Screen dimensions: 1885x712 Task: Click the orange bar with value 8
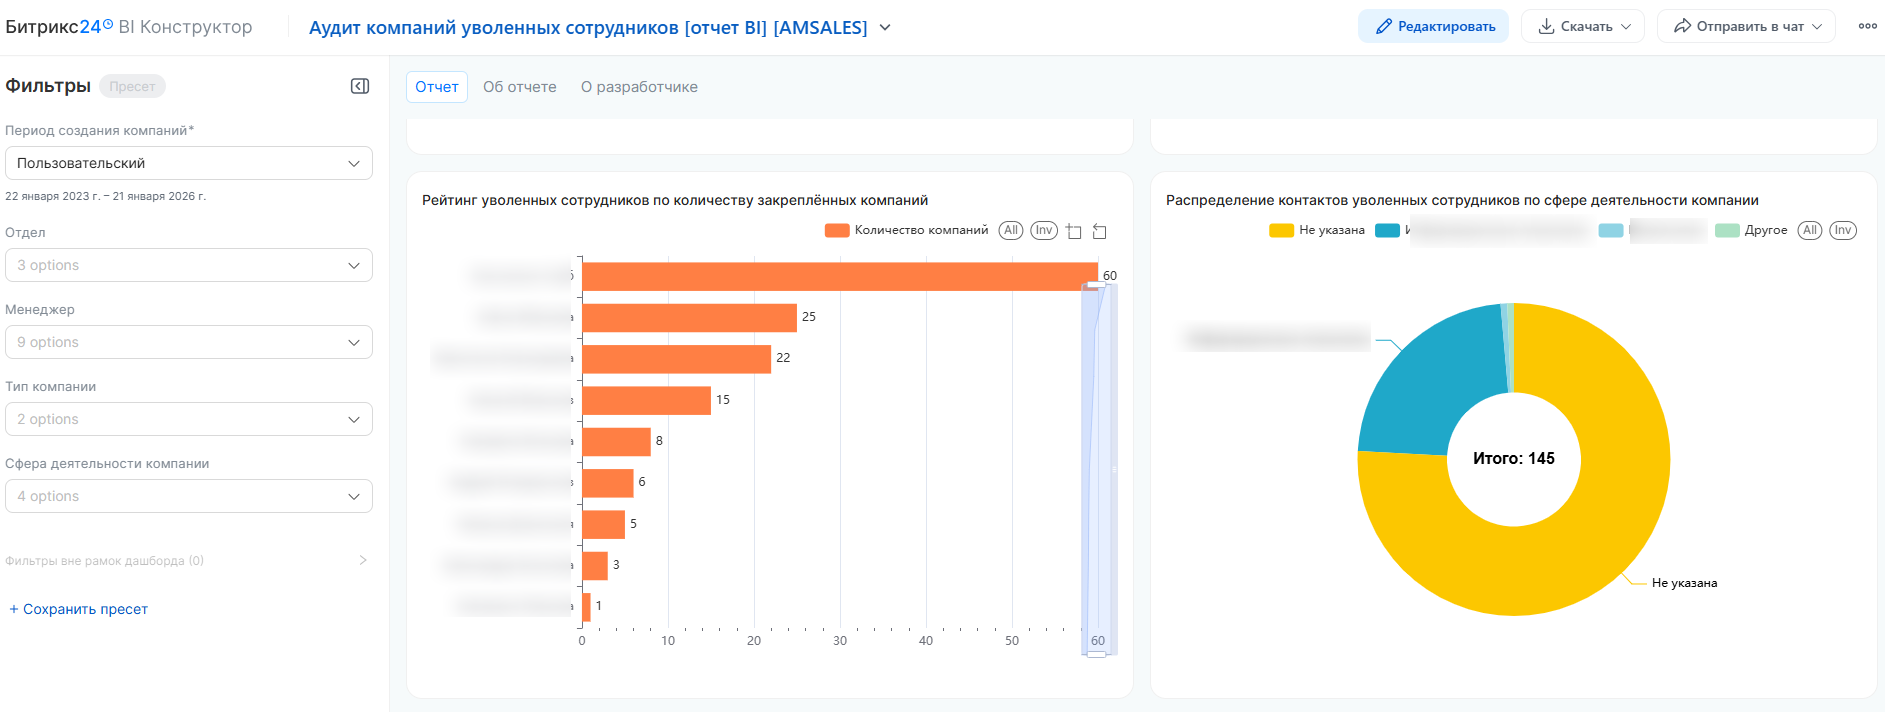pyautogui.click(x=616, y=442)
